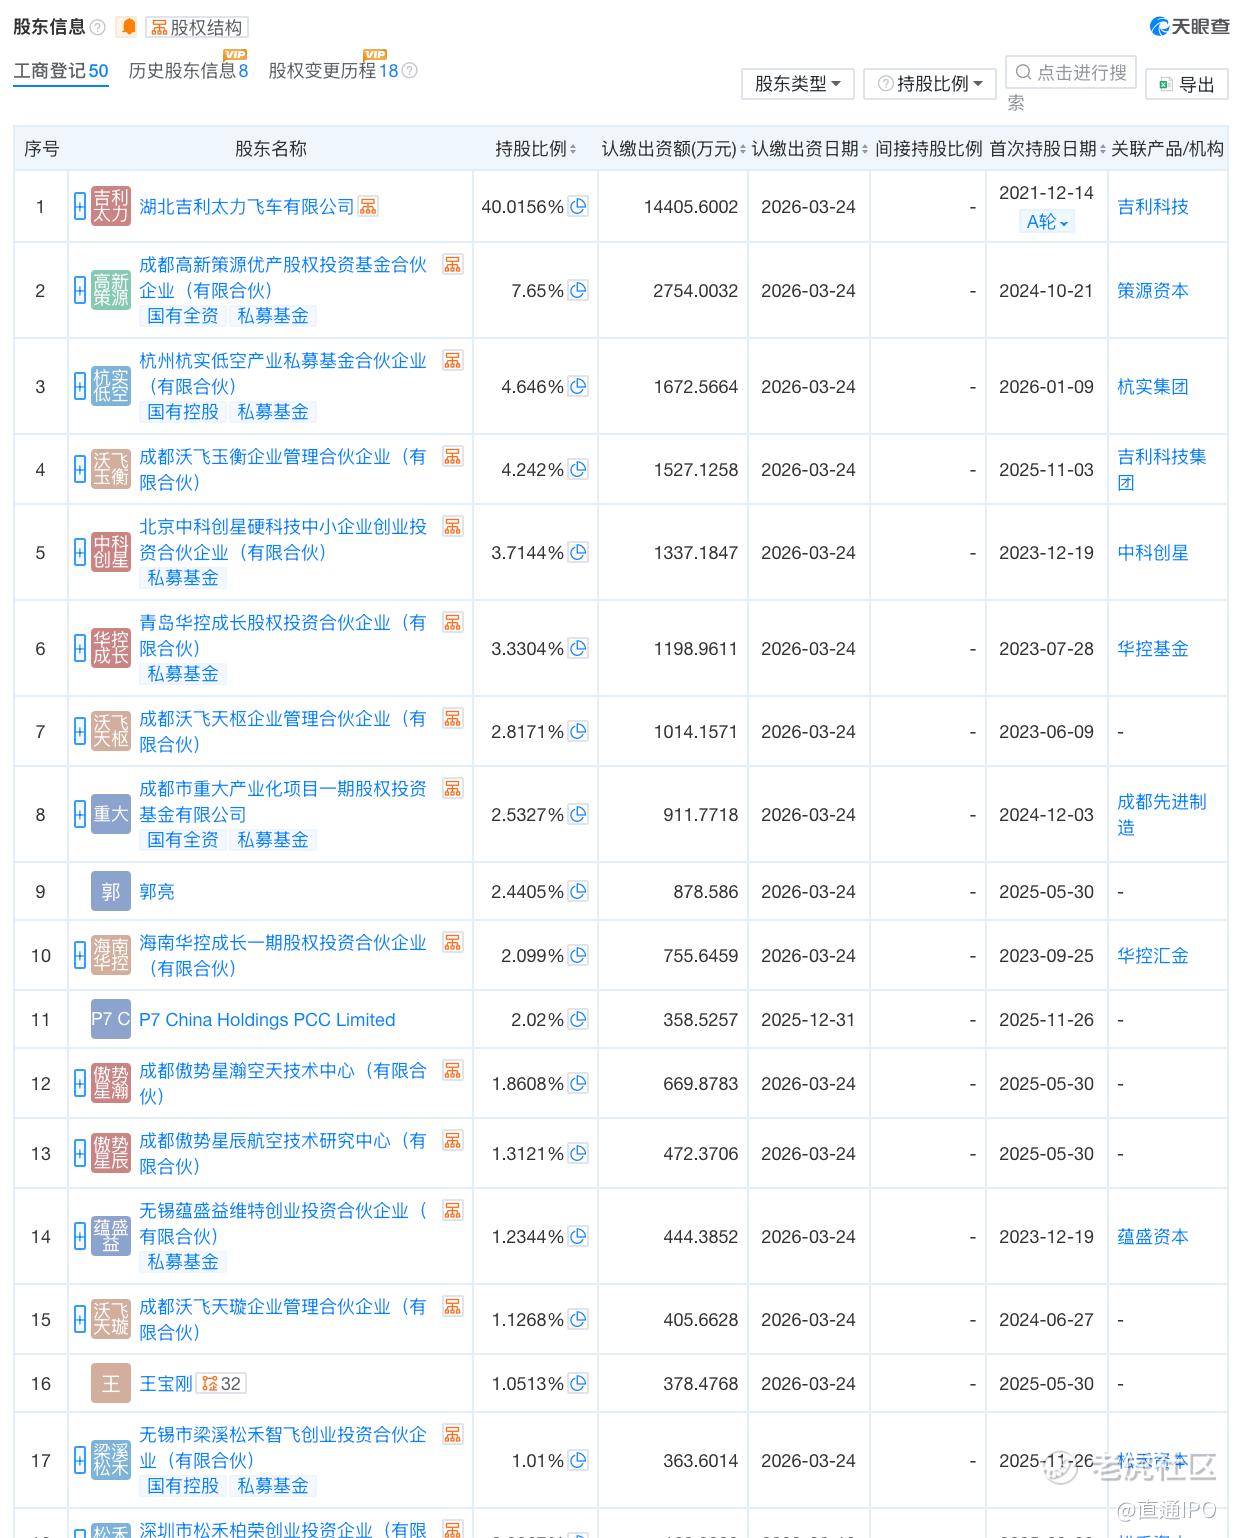1240x1538 pixels.
Task: Click structure icon for 杭州杭实低空 row
Action: pyautogui.click(x=453, y=360)
